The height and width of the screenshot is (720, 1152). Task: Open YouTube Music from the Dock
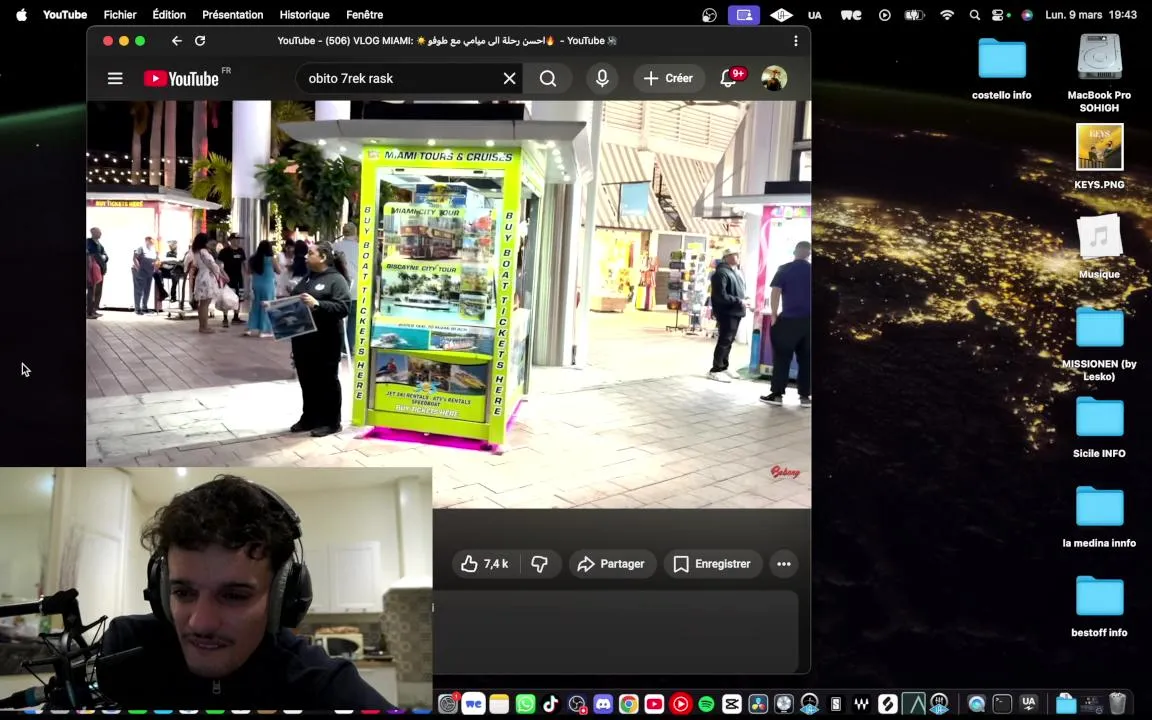680,704
